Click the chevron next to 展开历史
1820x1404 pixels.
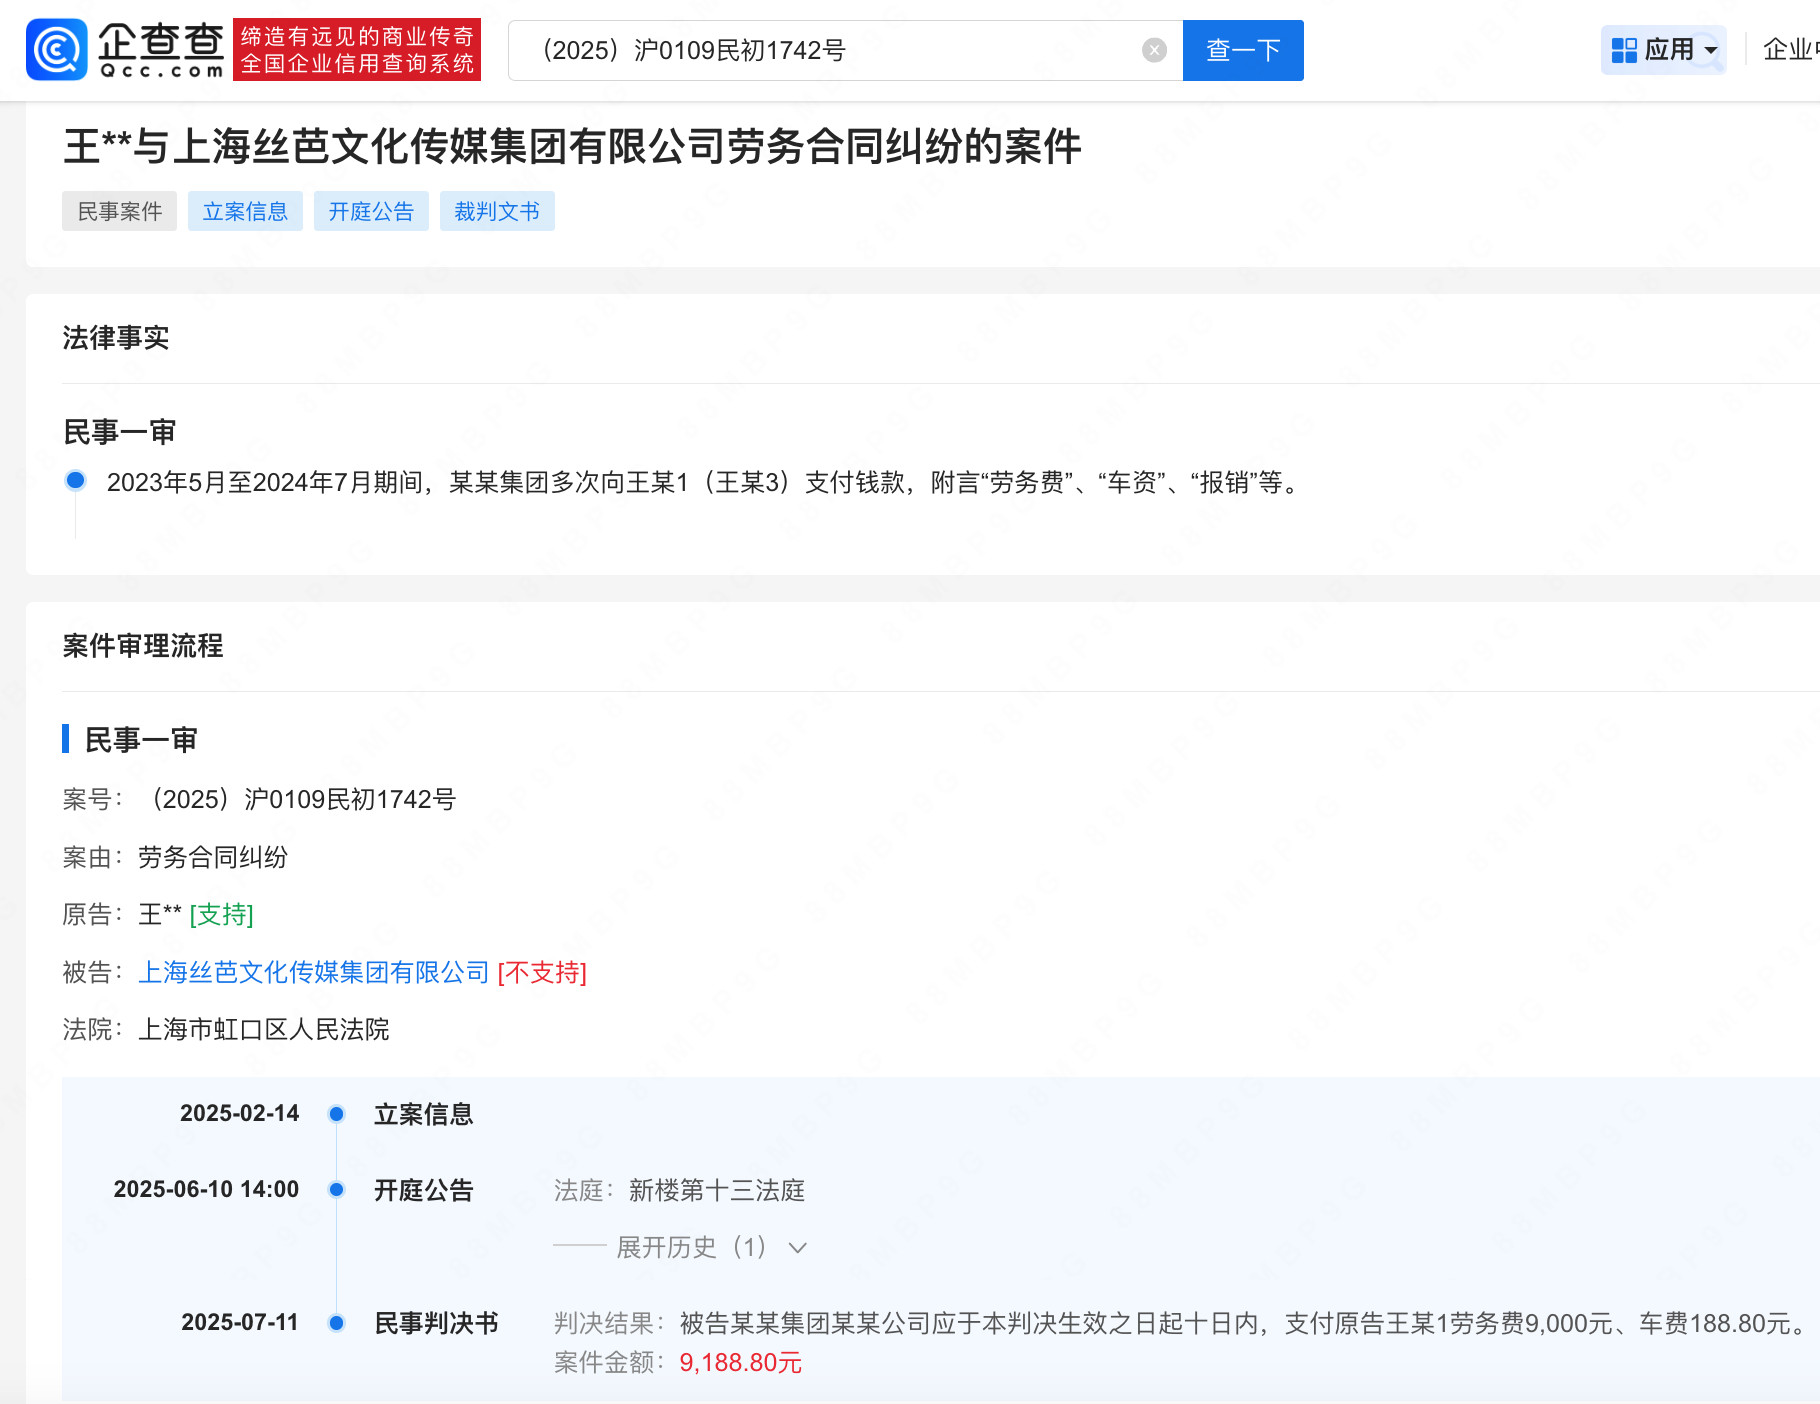tap(796, 1248)
